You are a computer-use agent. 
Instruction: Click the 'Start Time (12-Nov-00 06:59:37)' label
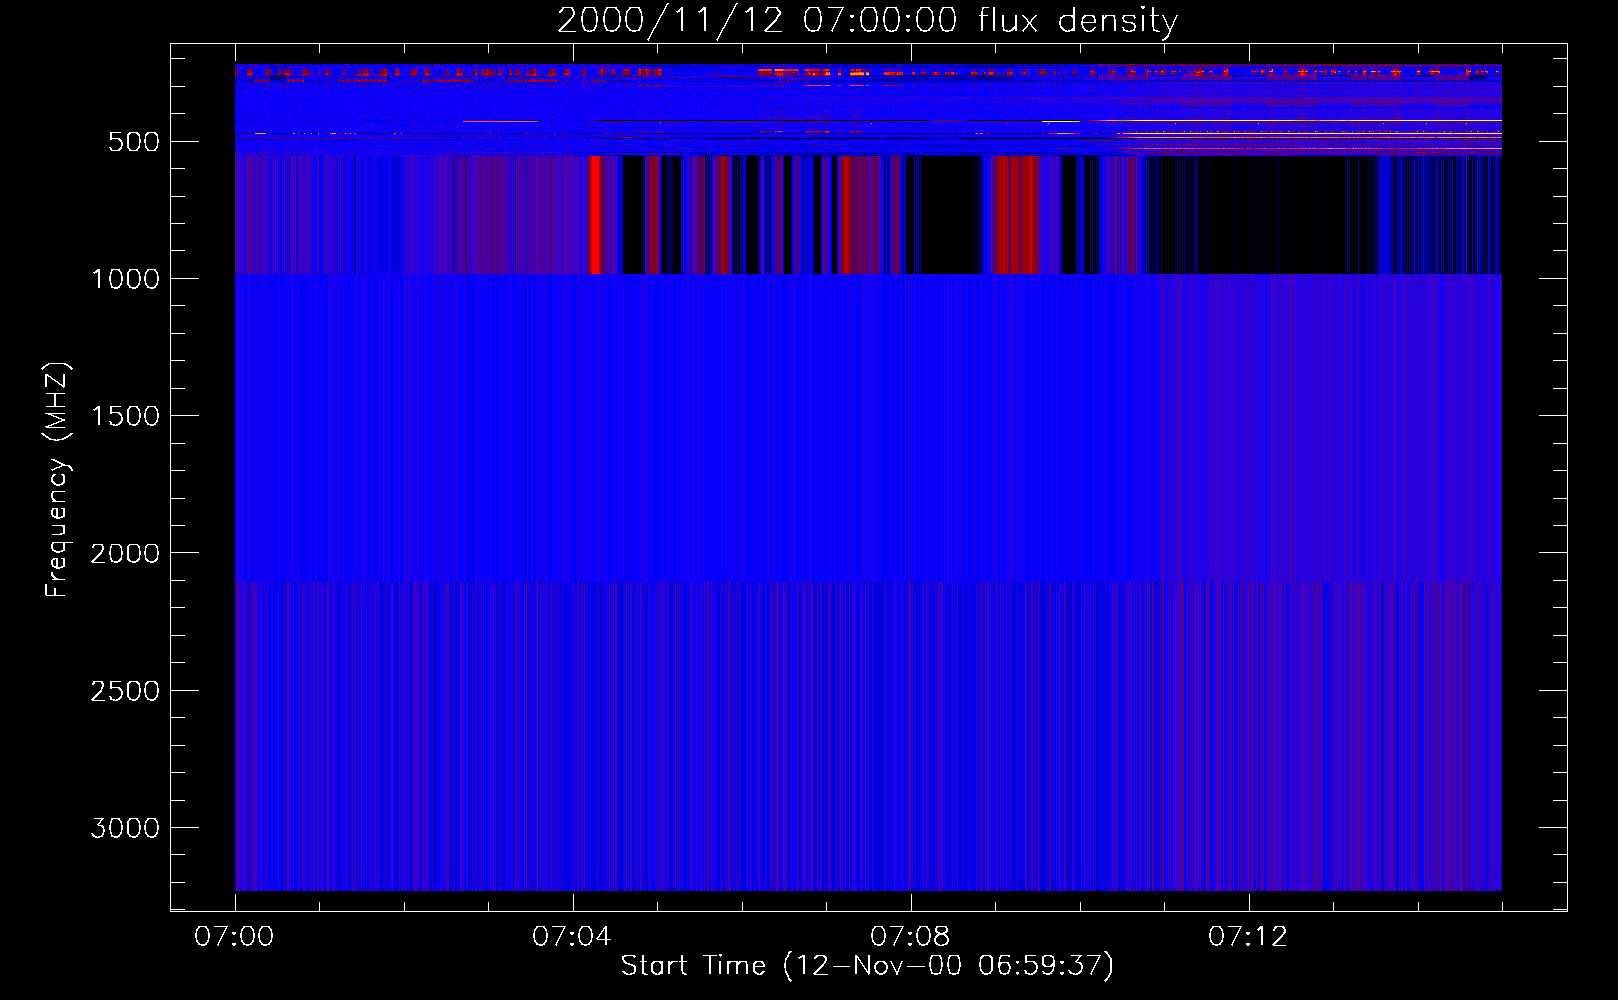(x=867, y=966)
